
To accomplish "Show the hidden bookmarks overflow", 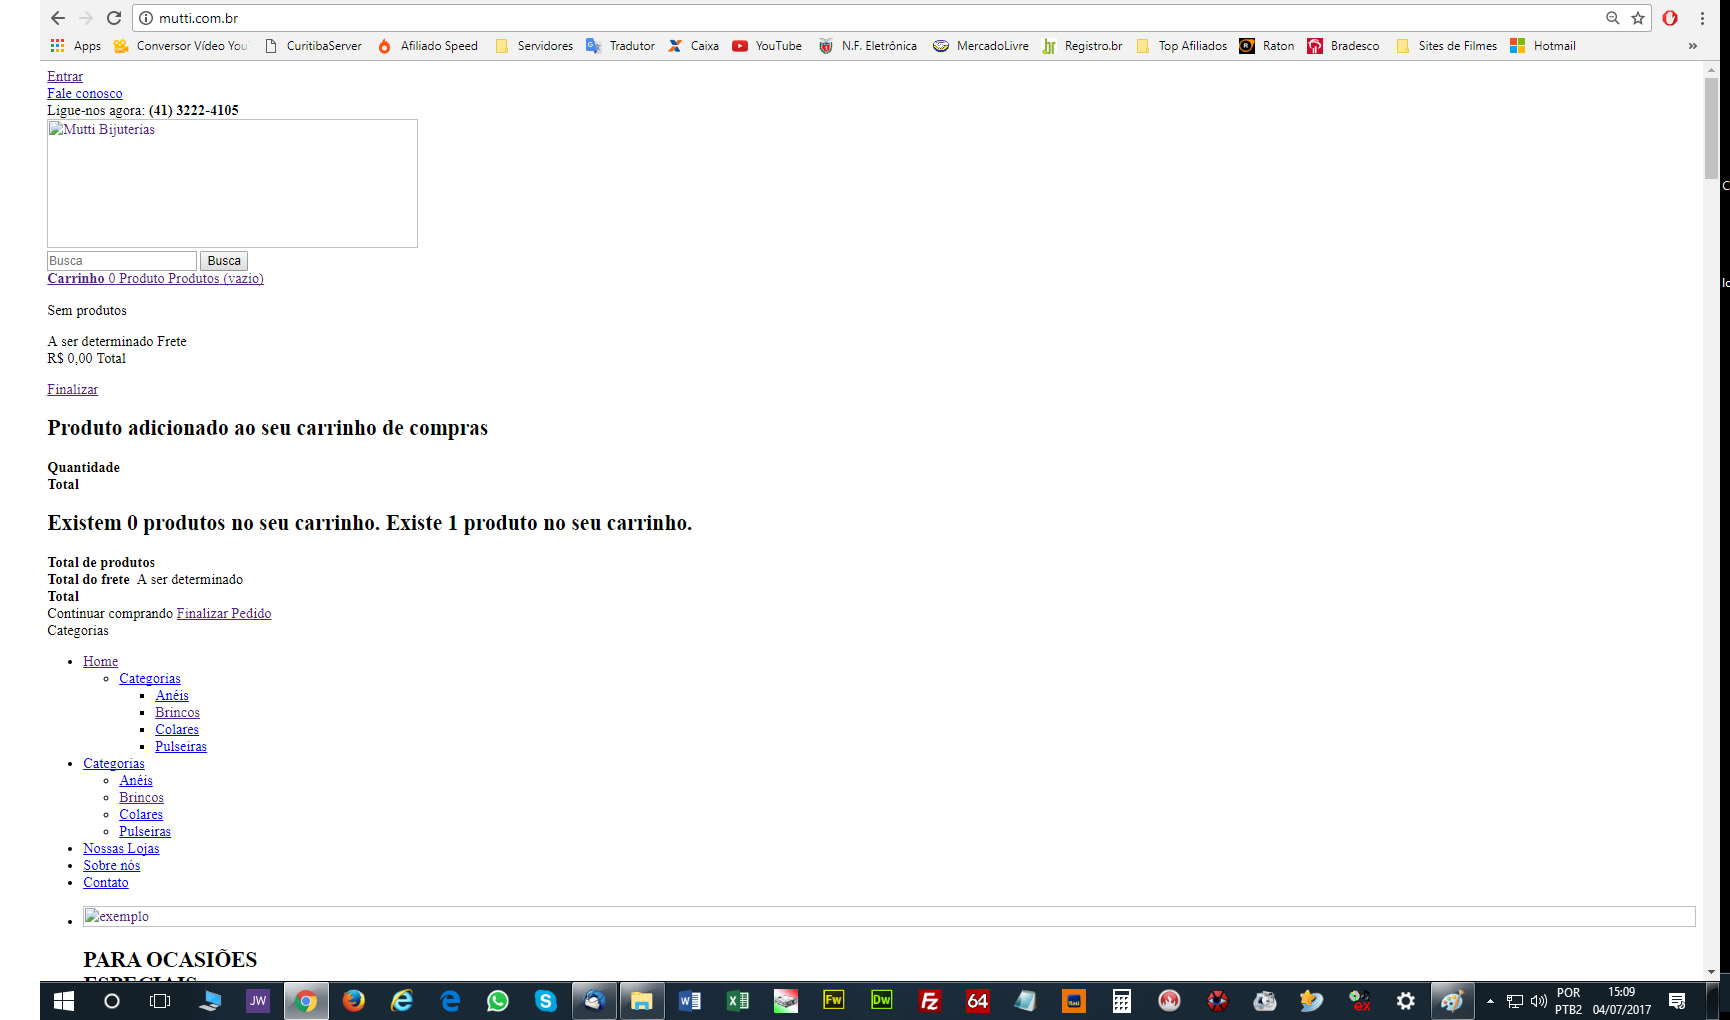I will [x=1692, y=46].
